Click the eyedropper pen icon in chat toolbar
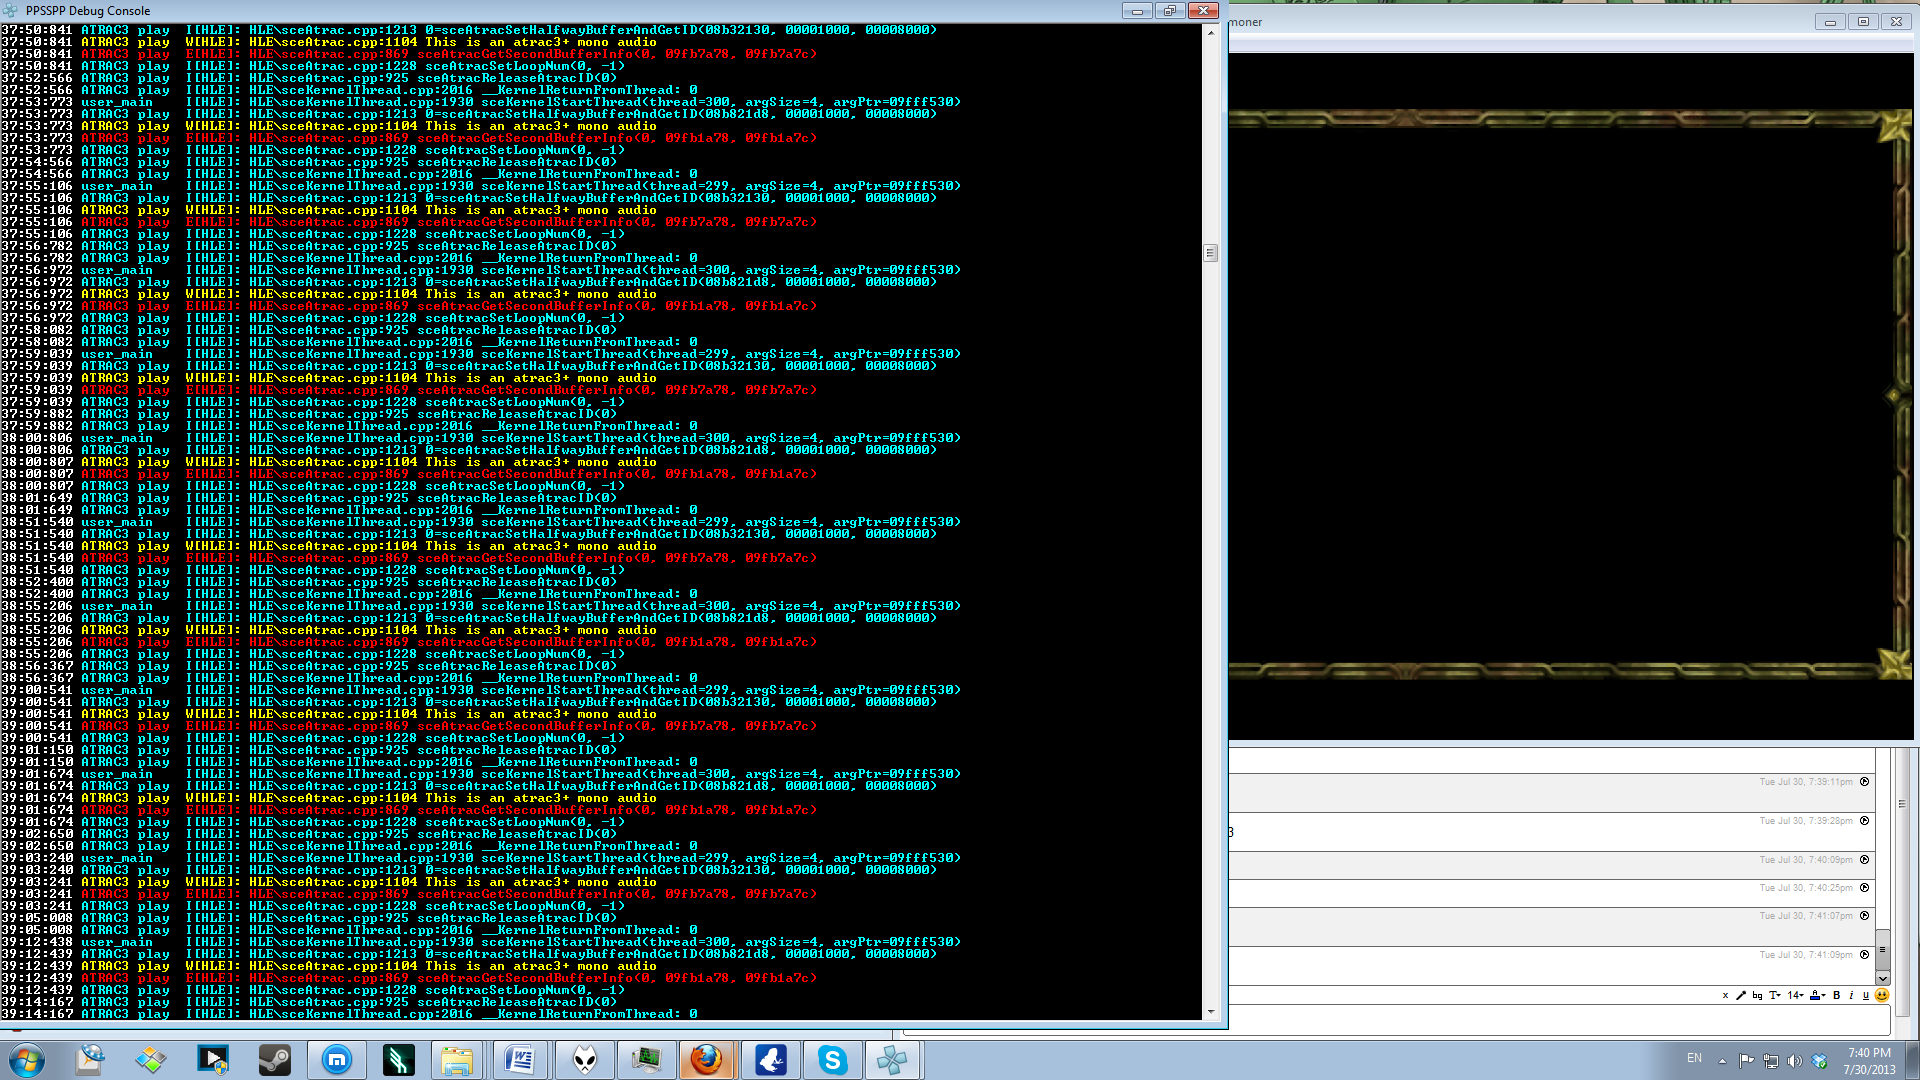 1741,995
